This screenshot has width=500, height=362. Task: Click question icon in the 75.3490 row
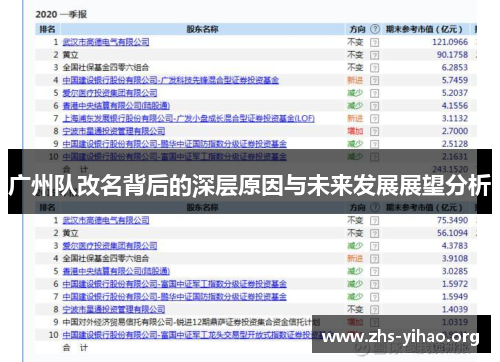(x=375, y=221)
